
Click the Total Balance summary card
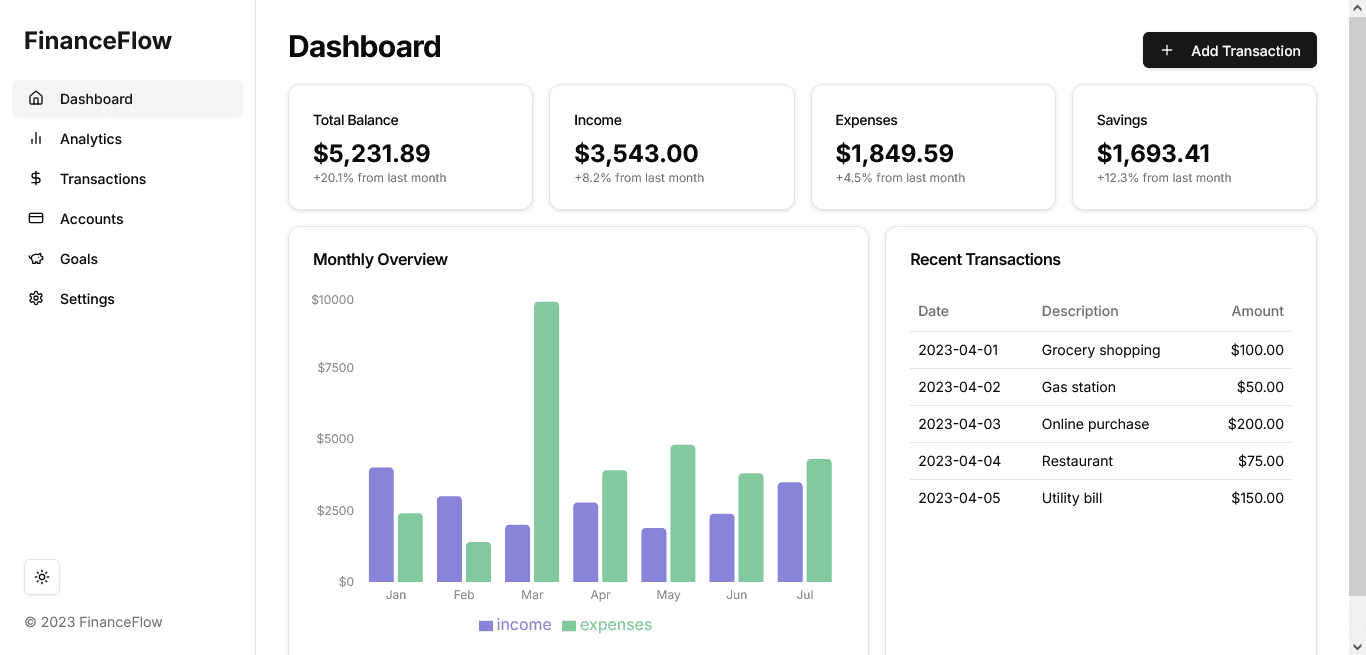coord(410,147)
